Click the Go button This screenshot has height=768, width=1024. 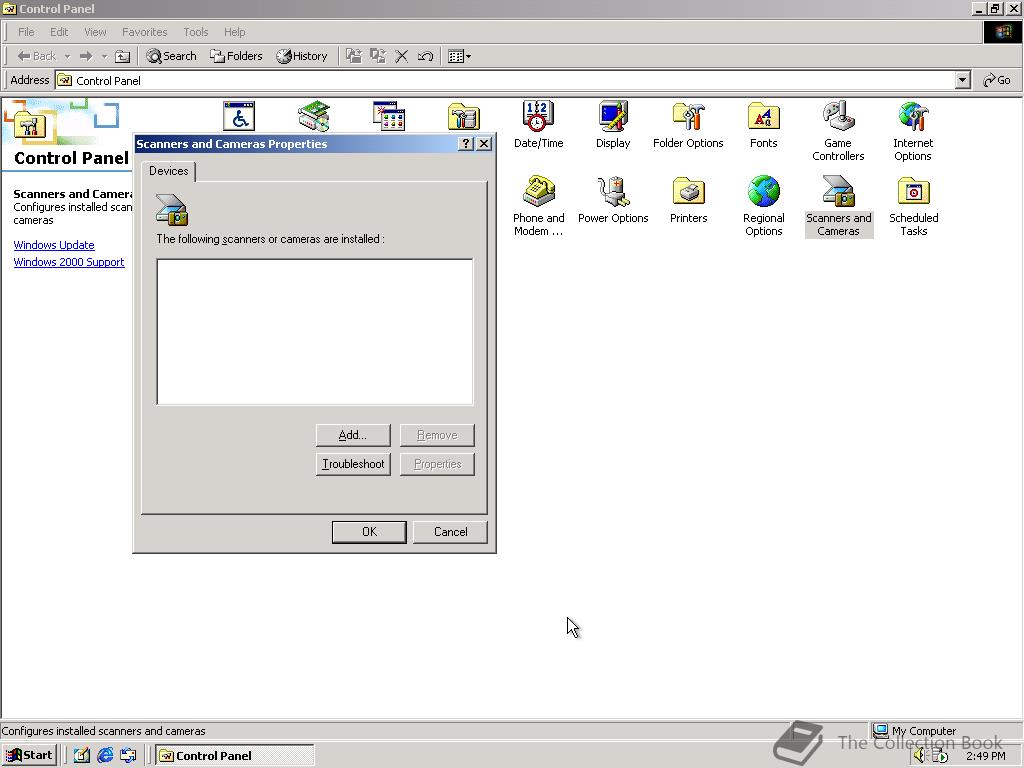tap(997, 80)
